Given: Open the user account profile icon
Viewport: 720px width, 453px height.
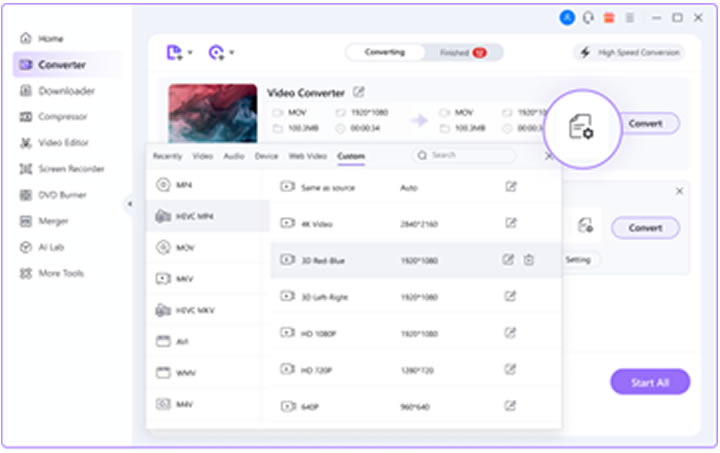Looking at the screenshot, I should 567,18.
